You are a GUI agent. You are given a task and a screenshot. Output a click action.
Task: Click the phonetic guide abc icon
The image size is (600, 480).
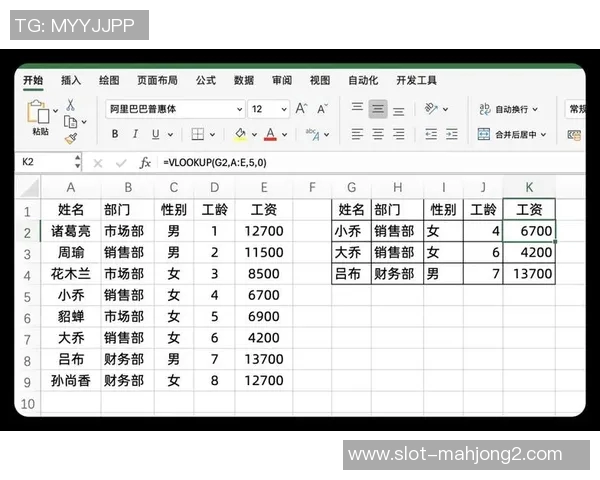pos(313,134)
